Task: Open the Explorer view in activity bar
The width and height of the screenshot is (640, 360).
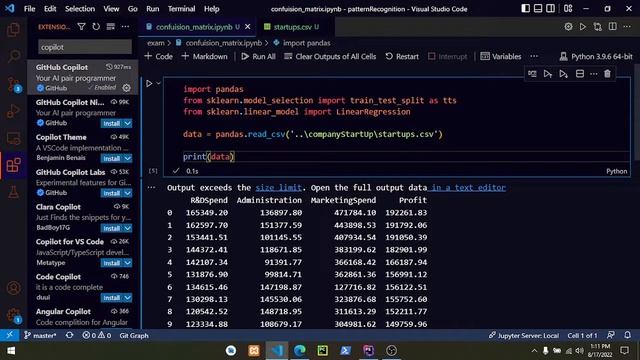Action: click(x=13, y=30)
